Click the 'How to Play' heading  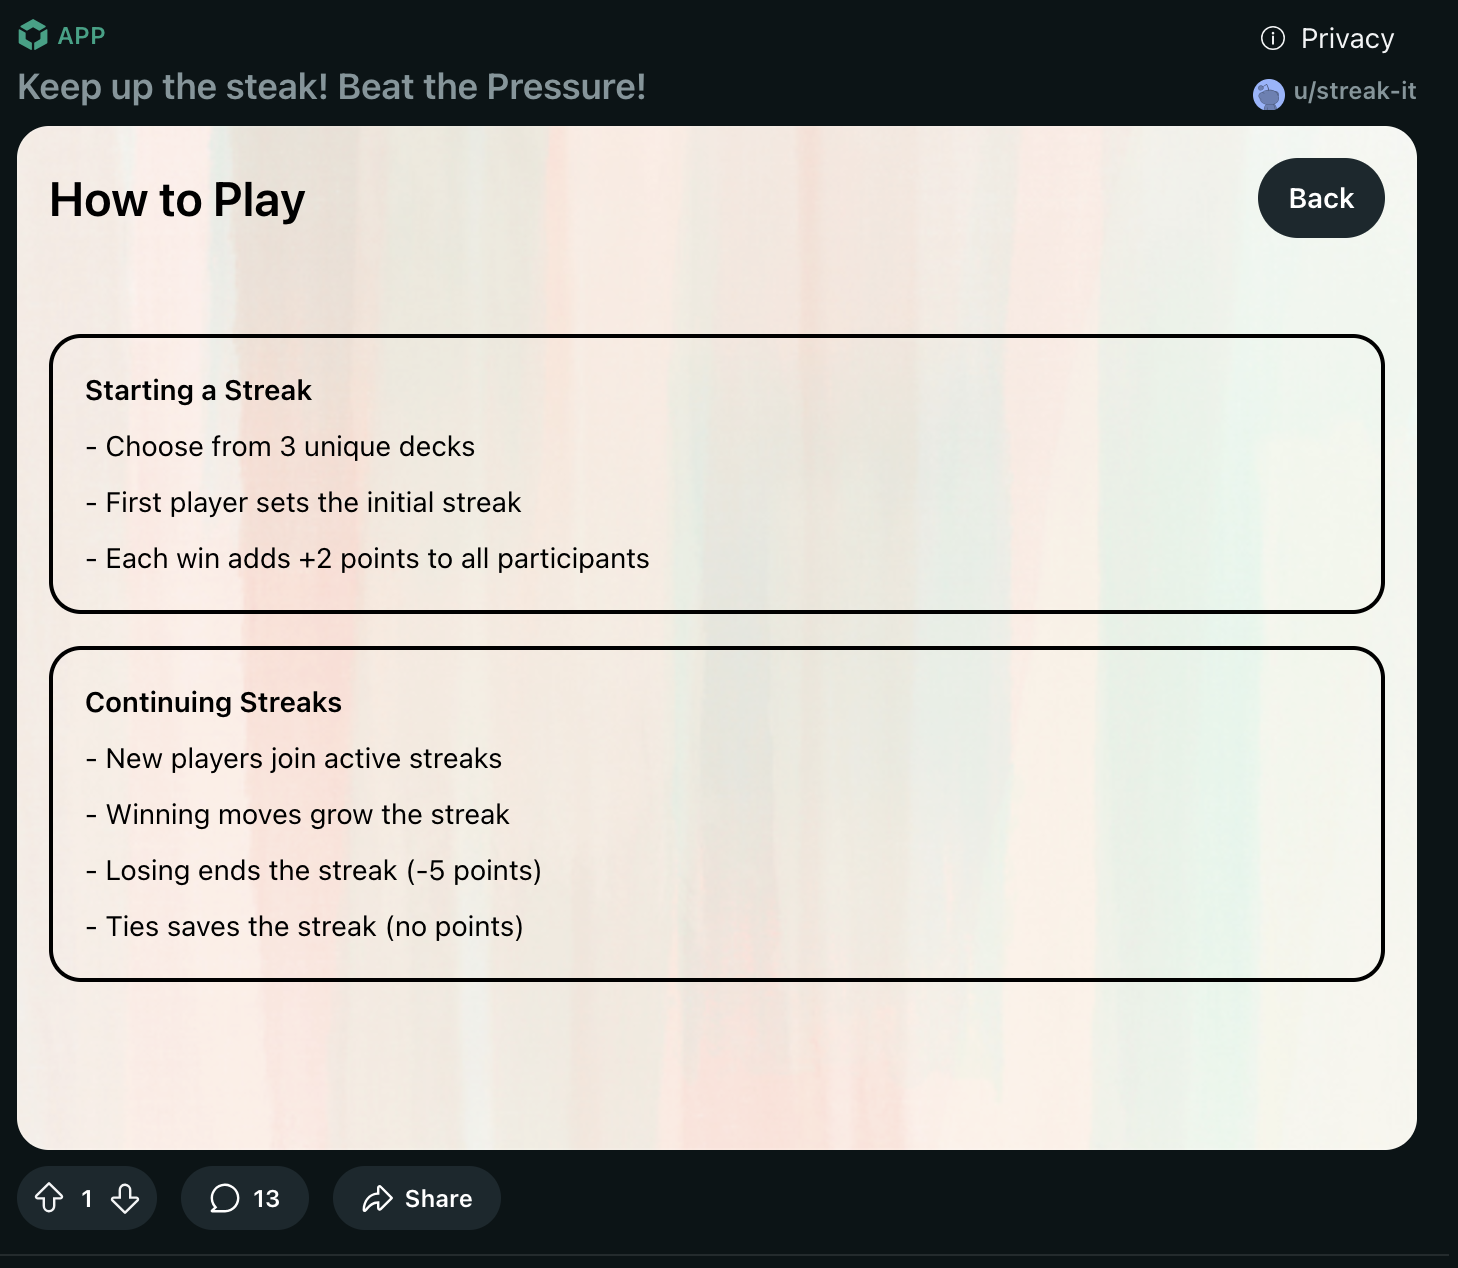[177, 200]
